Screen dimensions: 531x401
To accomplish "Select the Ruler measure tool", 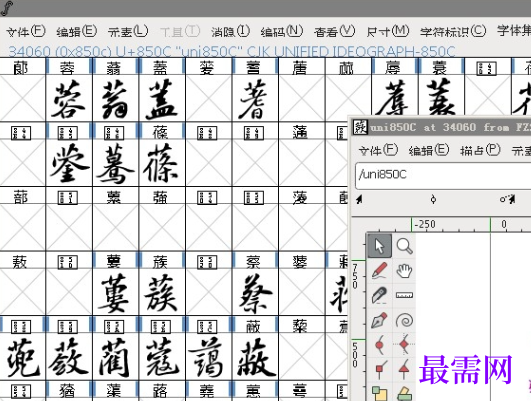I will (x=404, y=295).
